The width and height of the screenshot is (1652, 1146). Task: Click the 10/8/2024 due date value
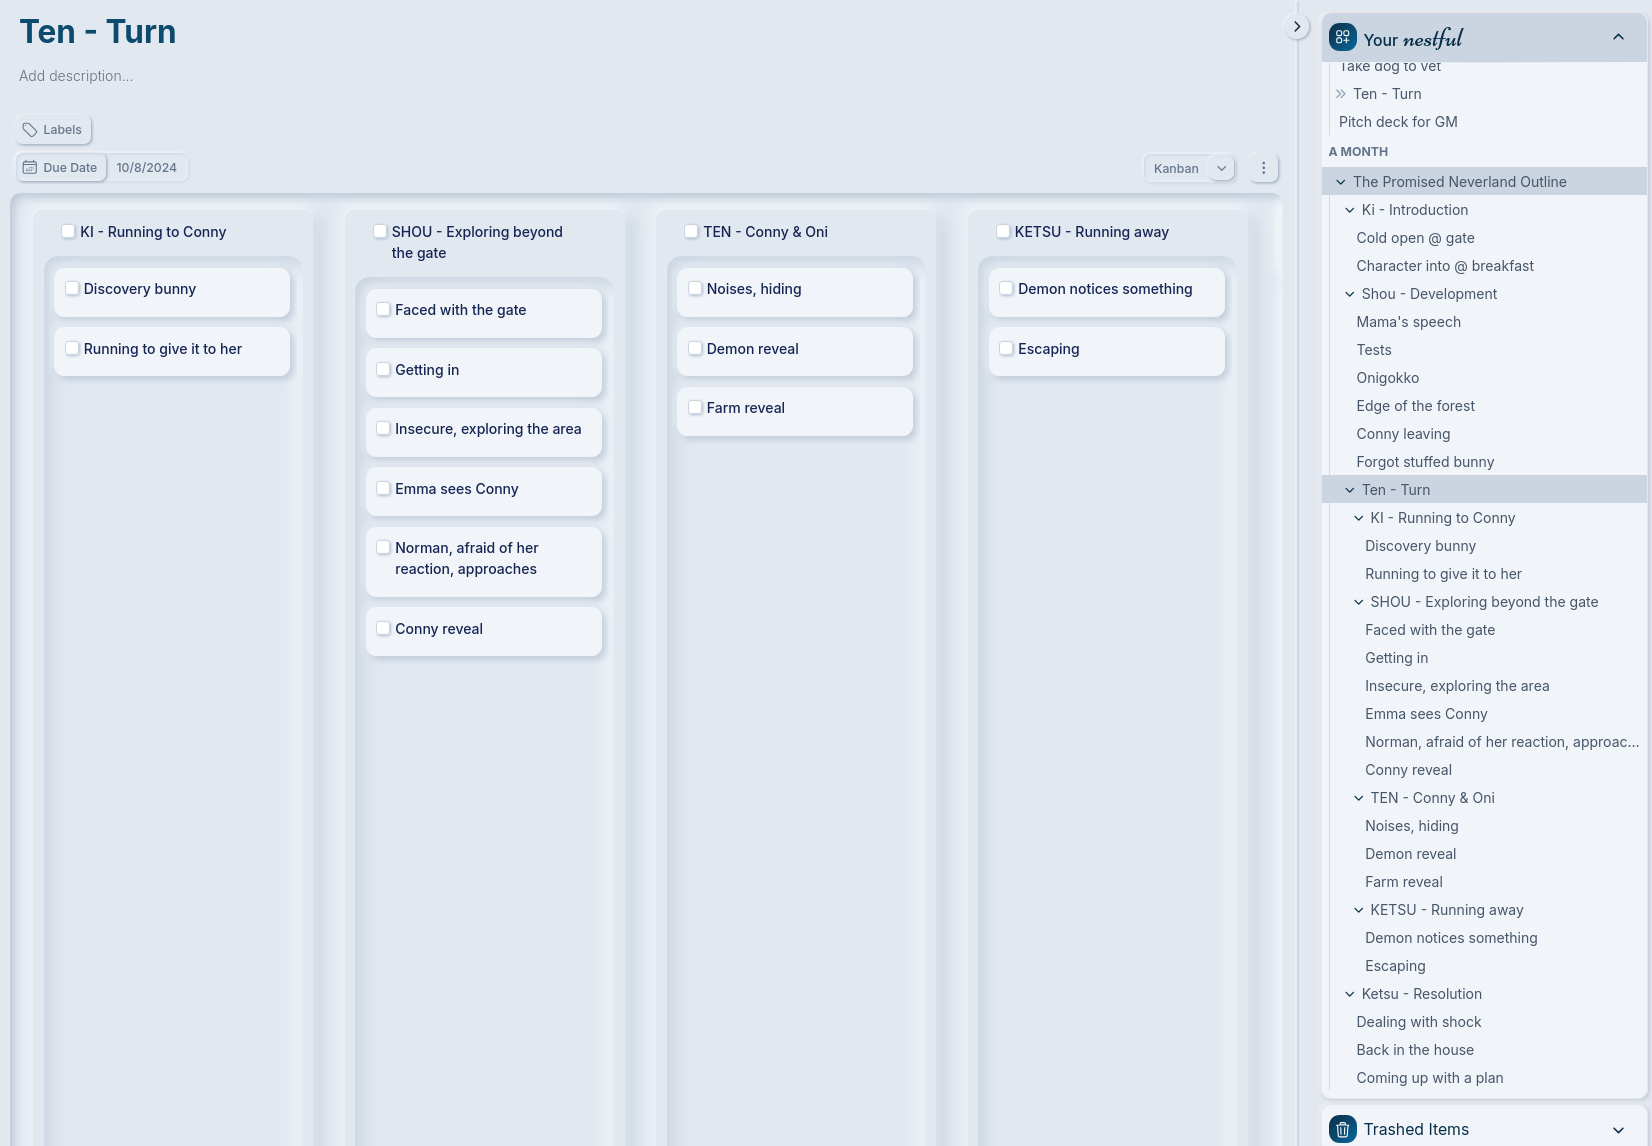click(146, 167)
